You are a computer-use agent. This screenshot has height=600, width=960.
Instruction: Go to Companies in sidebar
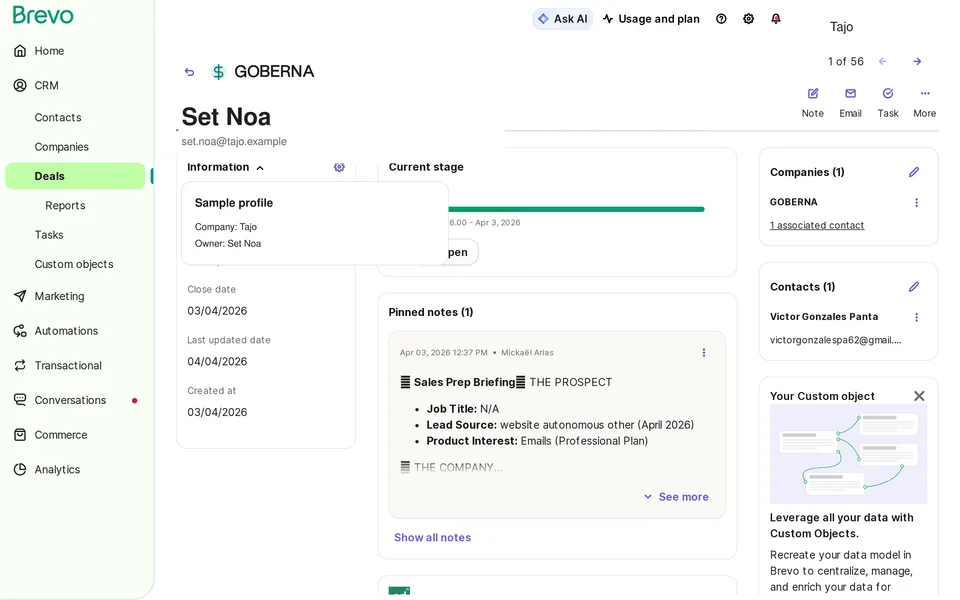[x=61, y=146]
